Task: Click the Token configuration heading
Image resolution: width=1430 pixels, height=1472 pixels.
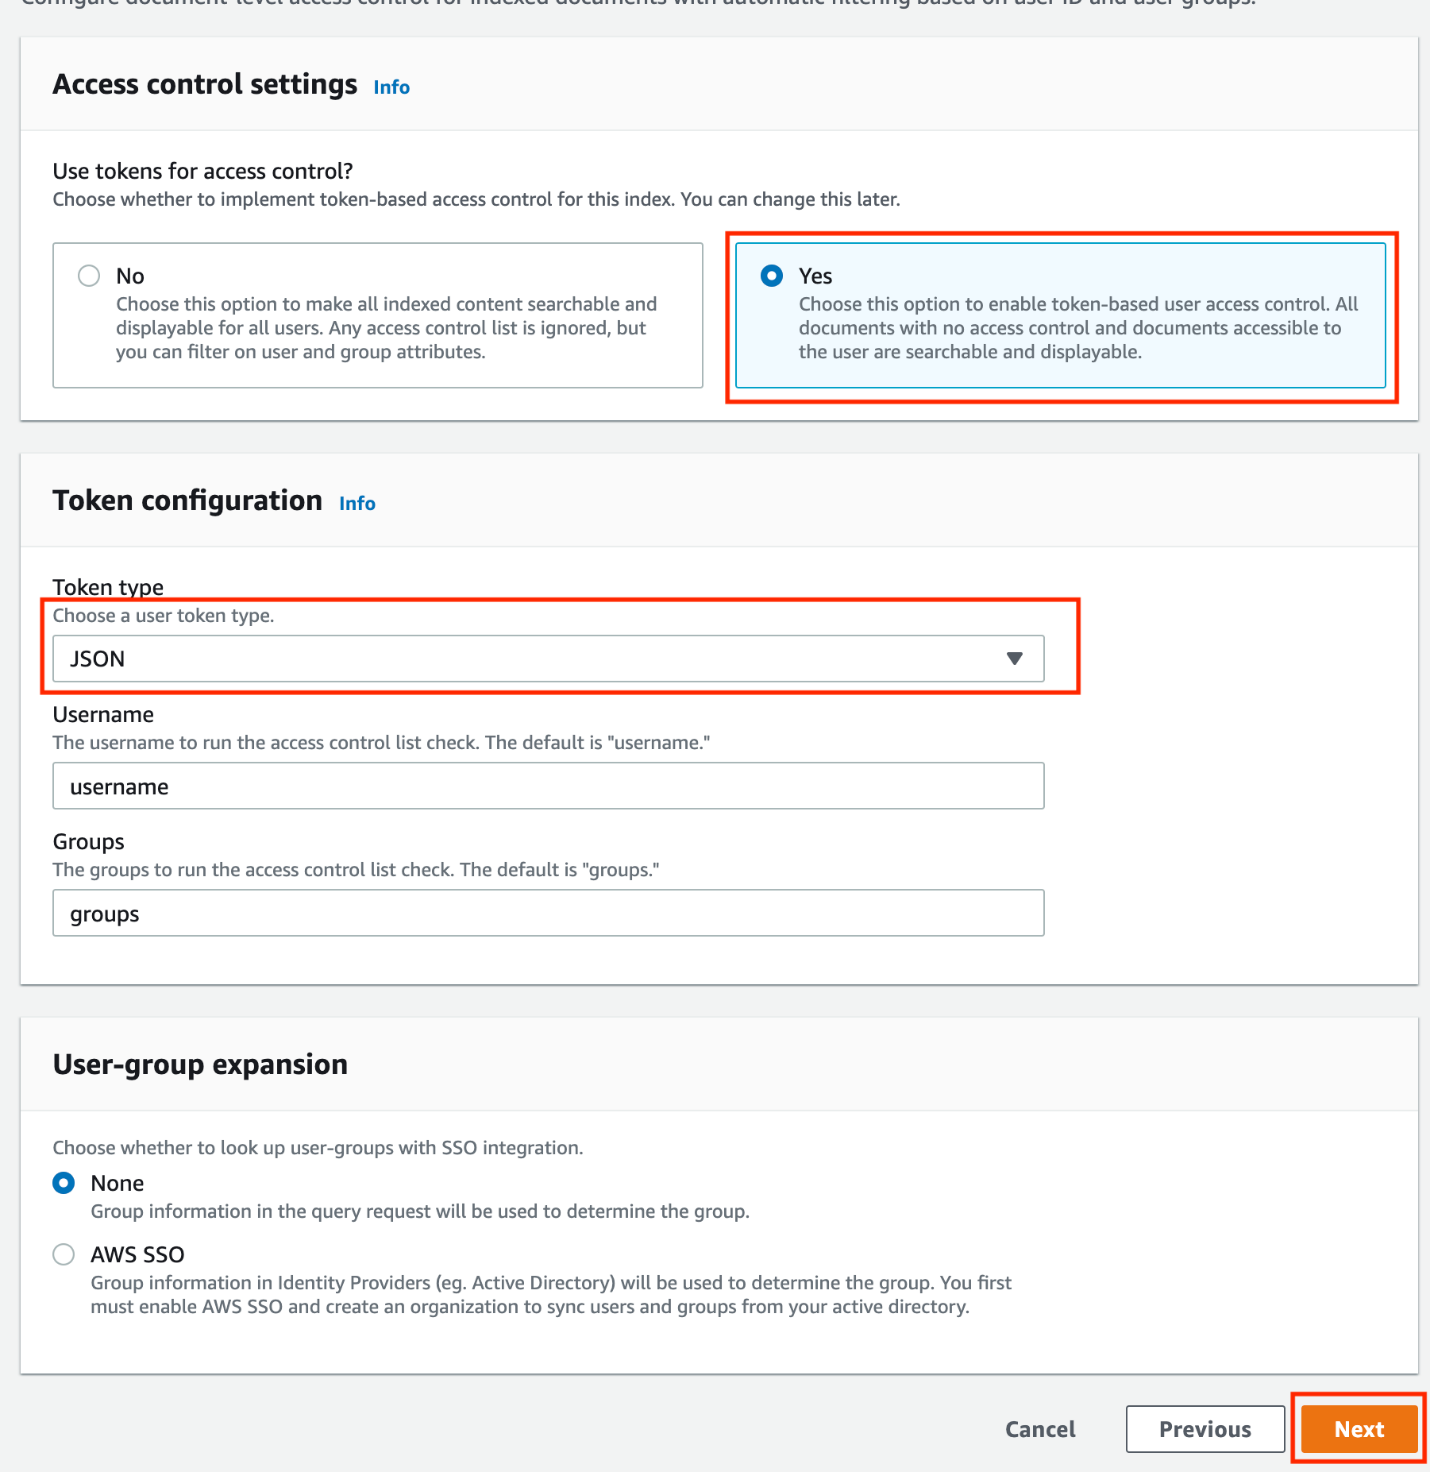Action: (x=187, y=501)
